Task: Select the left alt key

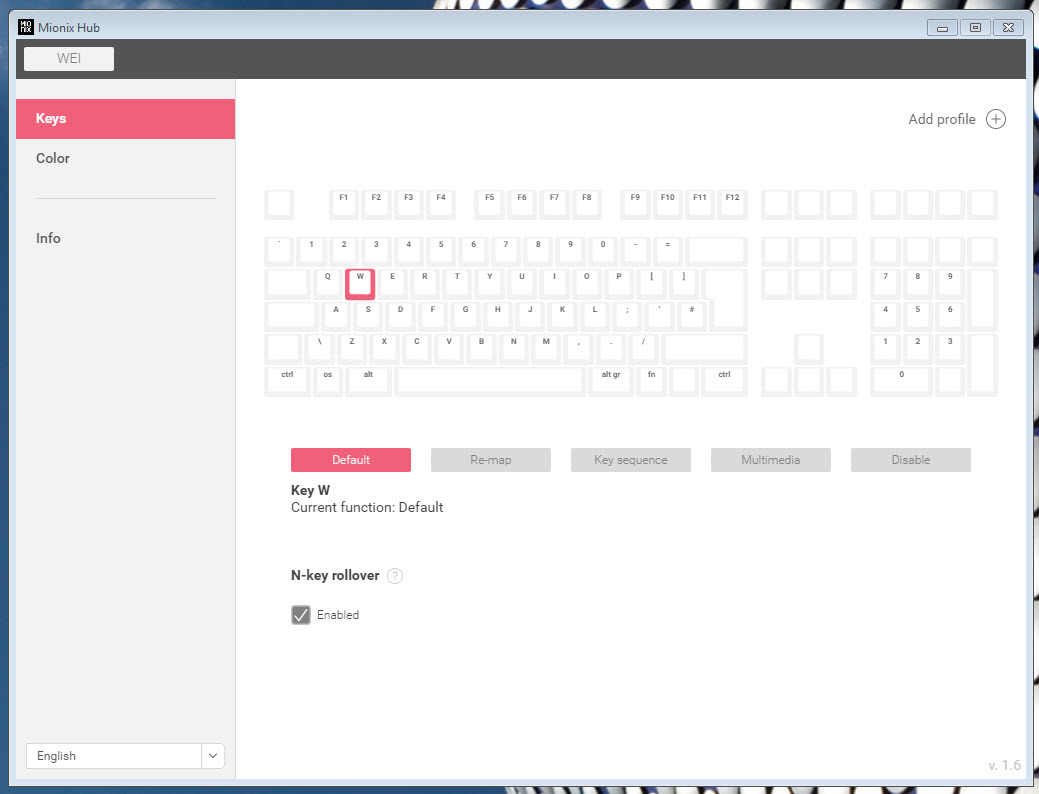Action: coord(368,382)
